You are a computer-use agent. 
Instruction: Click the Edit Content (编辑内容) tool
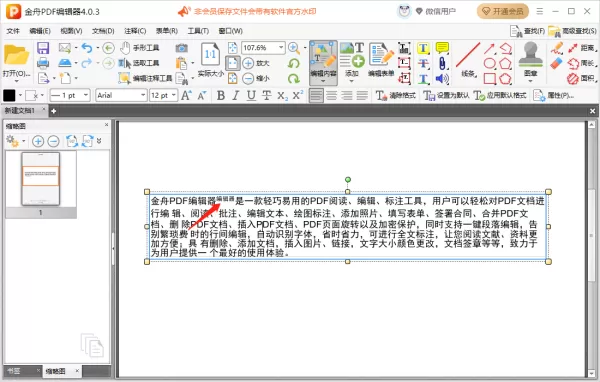(323, 62)
